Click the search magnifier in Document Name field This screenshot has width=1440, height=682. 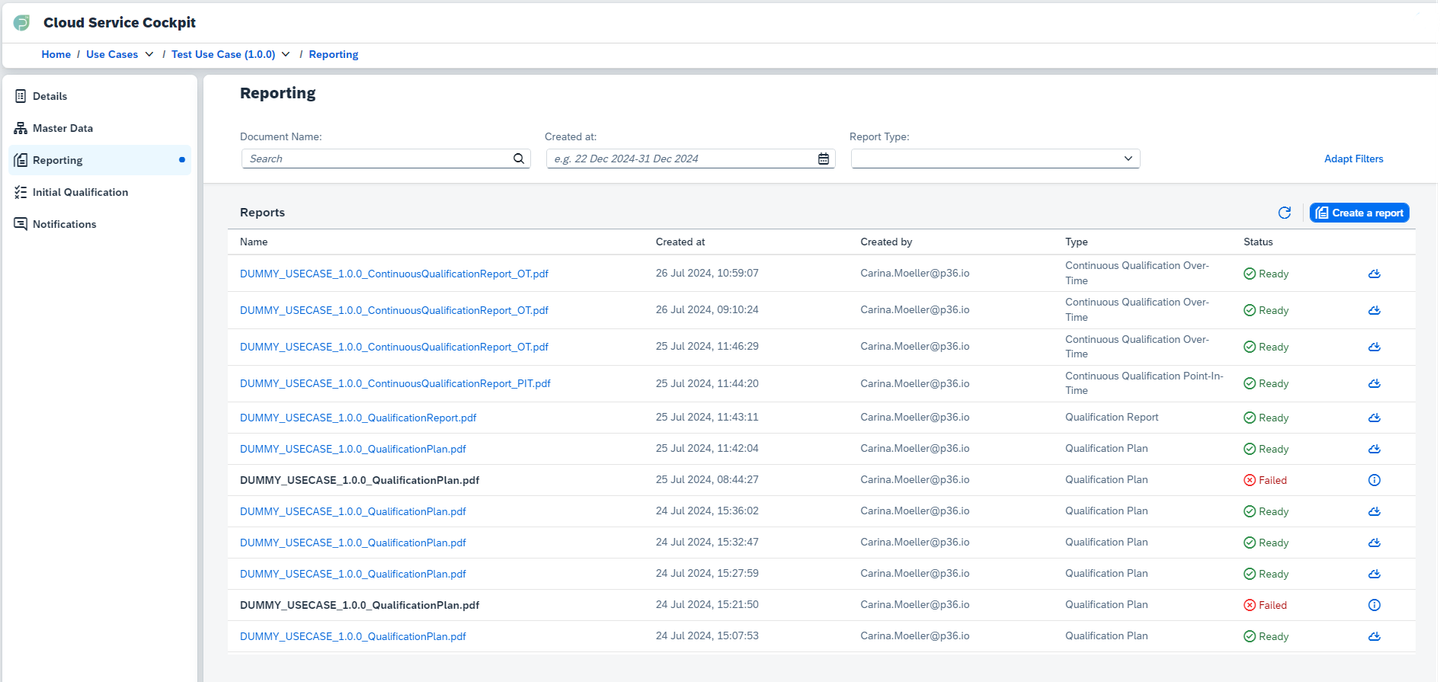click(518, 158)
